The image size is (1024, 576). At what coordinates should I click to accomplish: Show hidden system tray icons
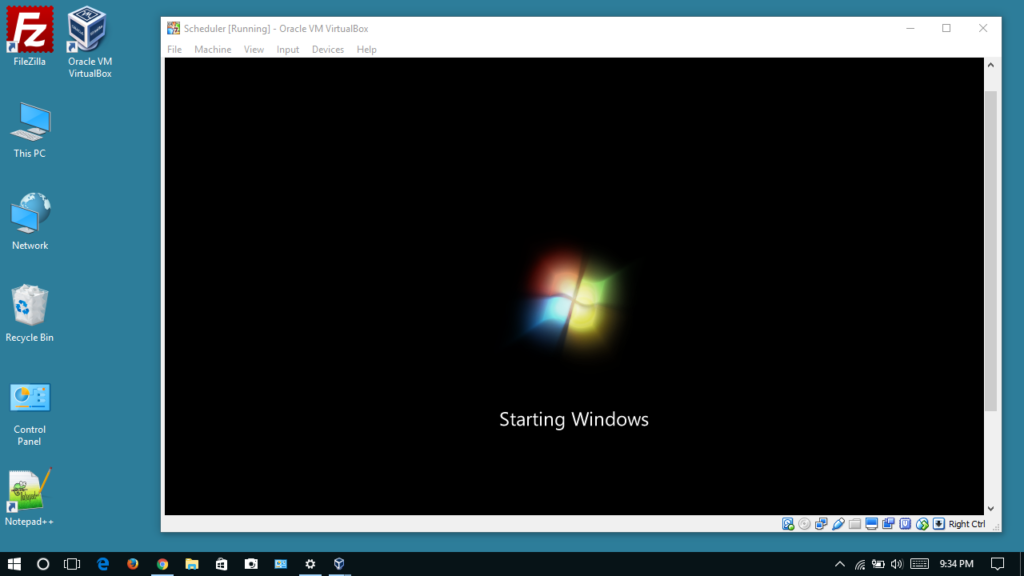tap(840, 564)
